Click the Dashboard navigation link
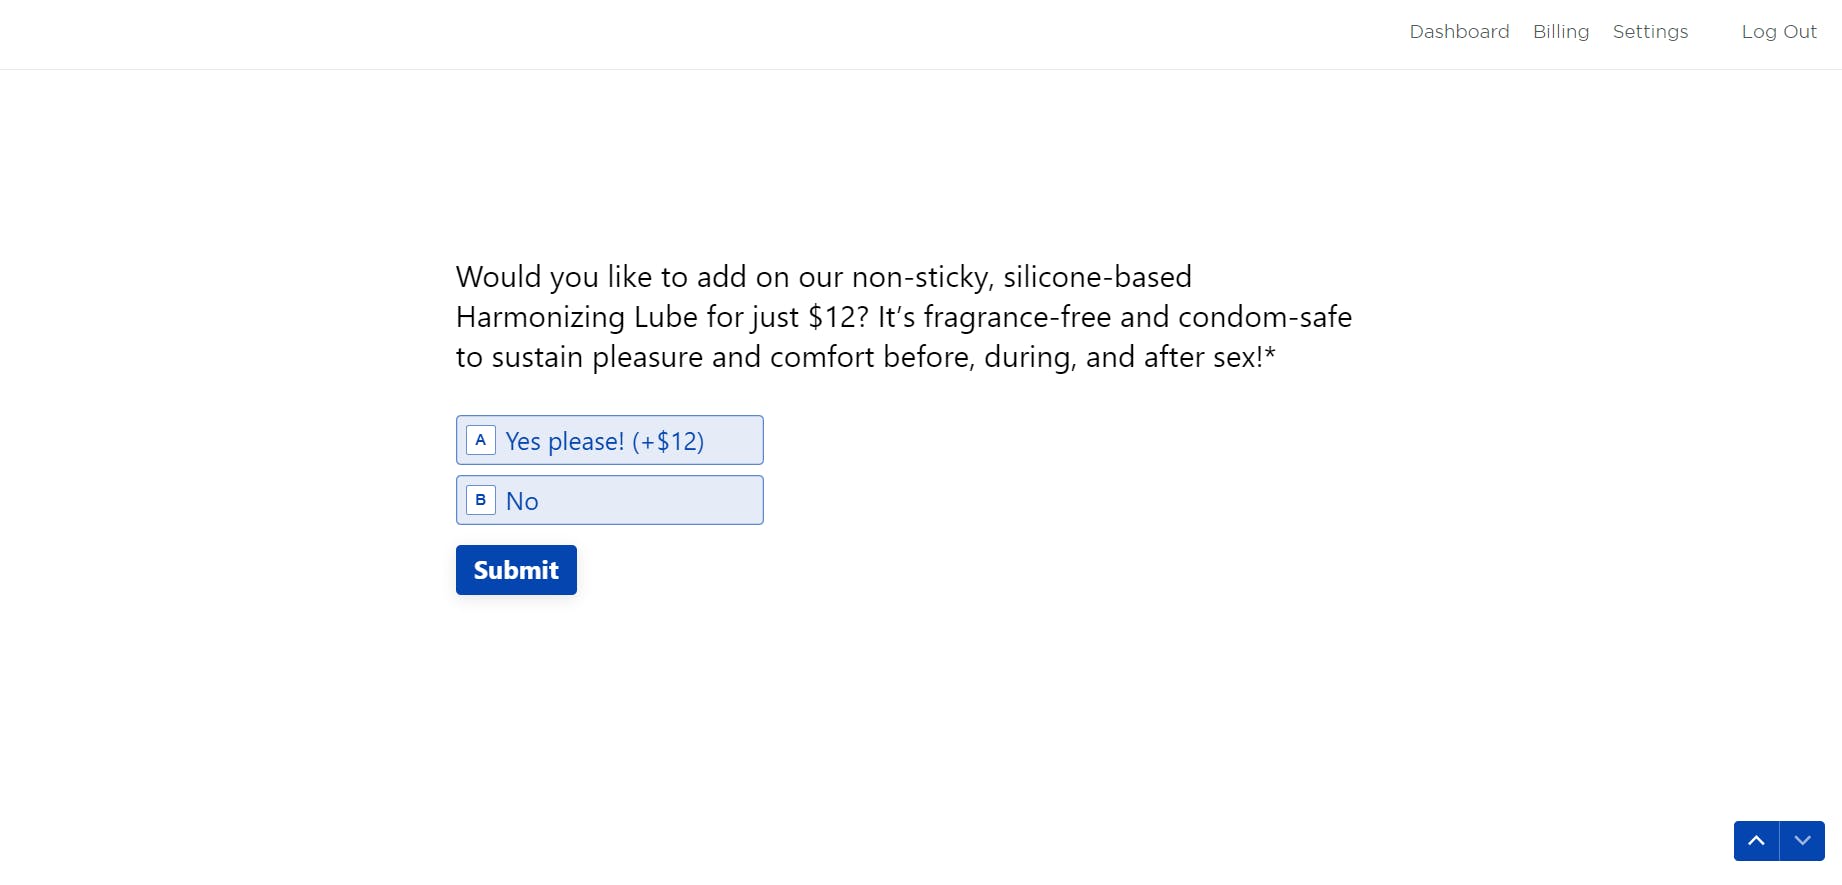Screen dimensions: 1842x885 [x=1459, y=31]
